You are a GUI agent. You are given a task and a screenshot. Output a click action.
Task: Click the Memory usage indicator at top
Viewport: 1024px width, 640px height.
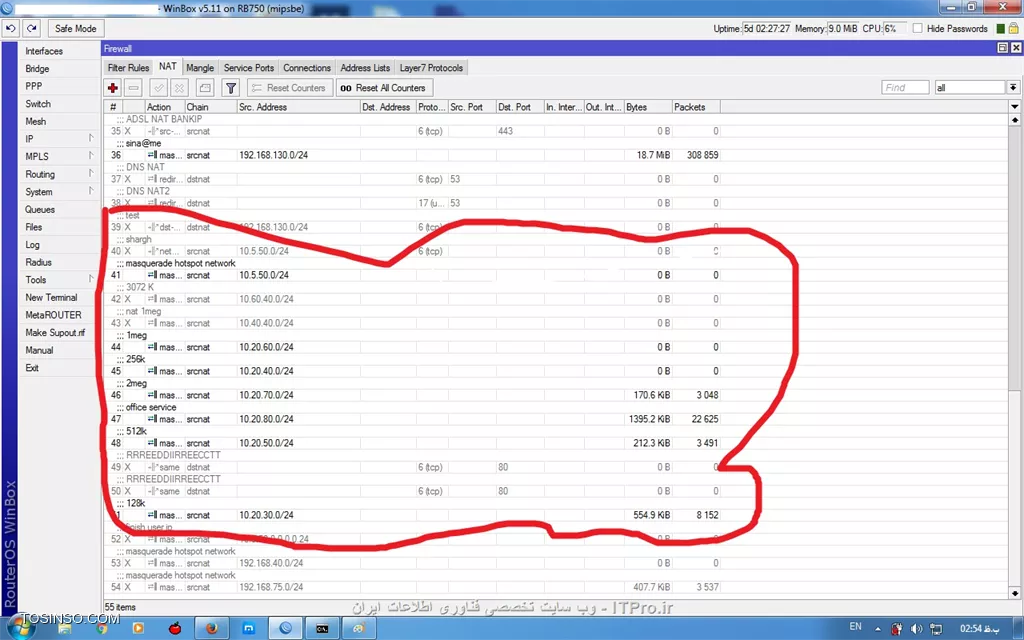coord(842,29)
